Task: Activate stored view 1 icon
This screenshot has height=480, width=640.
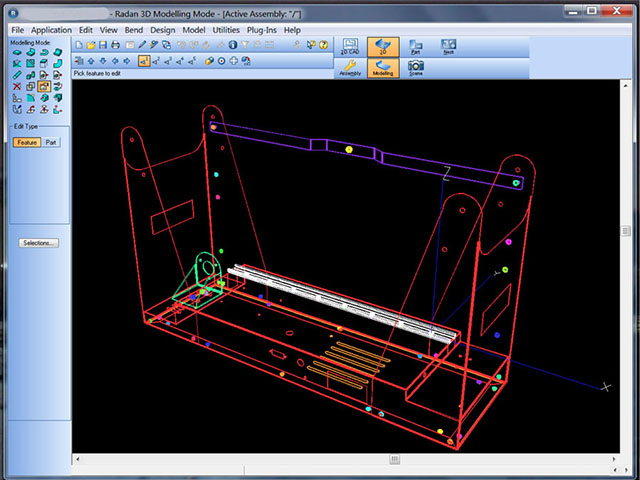Action: coord(144,61)
